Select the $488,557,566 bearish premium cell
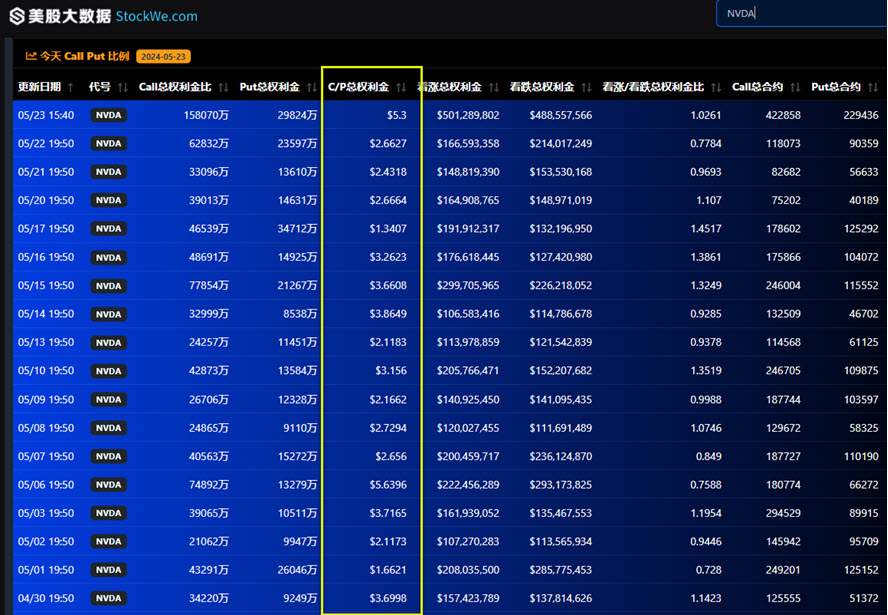The width and height of the screenshot is (888, 615). pos(561,116)
